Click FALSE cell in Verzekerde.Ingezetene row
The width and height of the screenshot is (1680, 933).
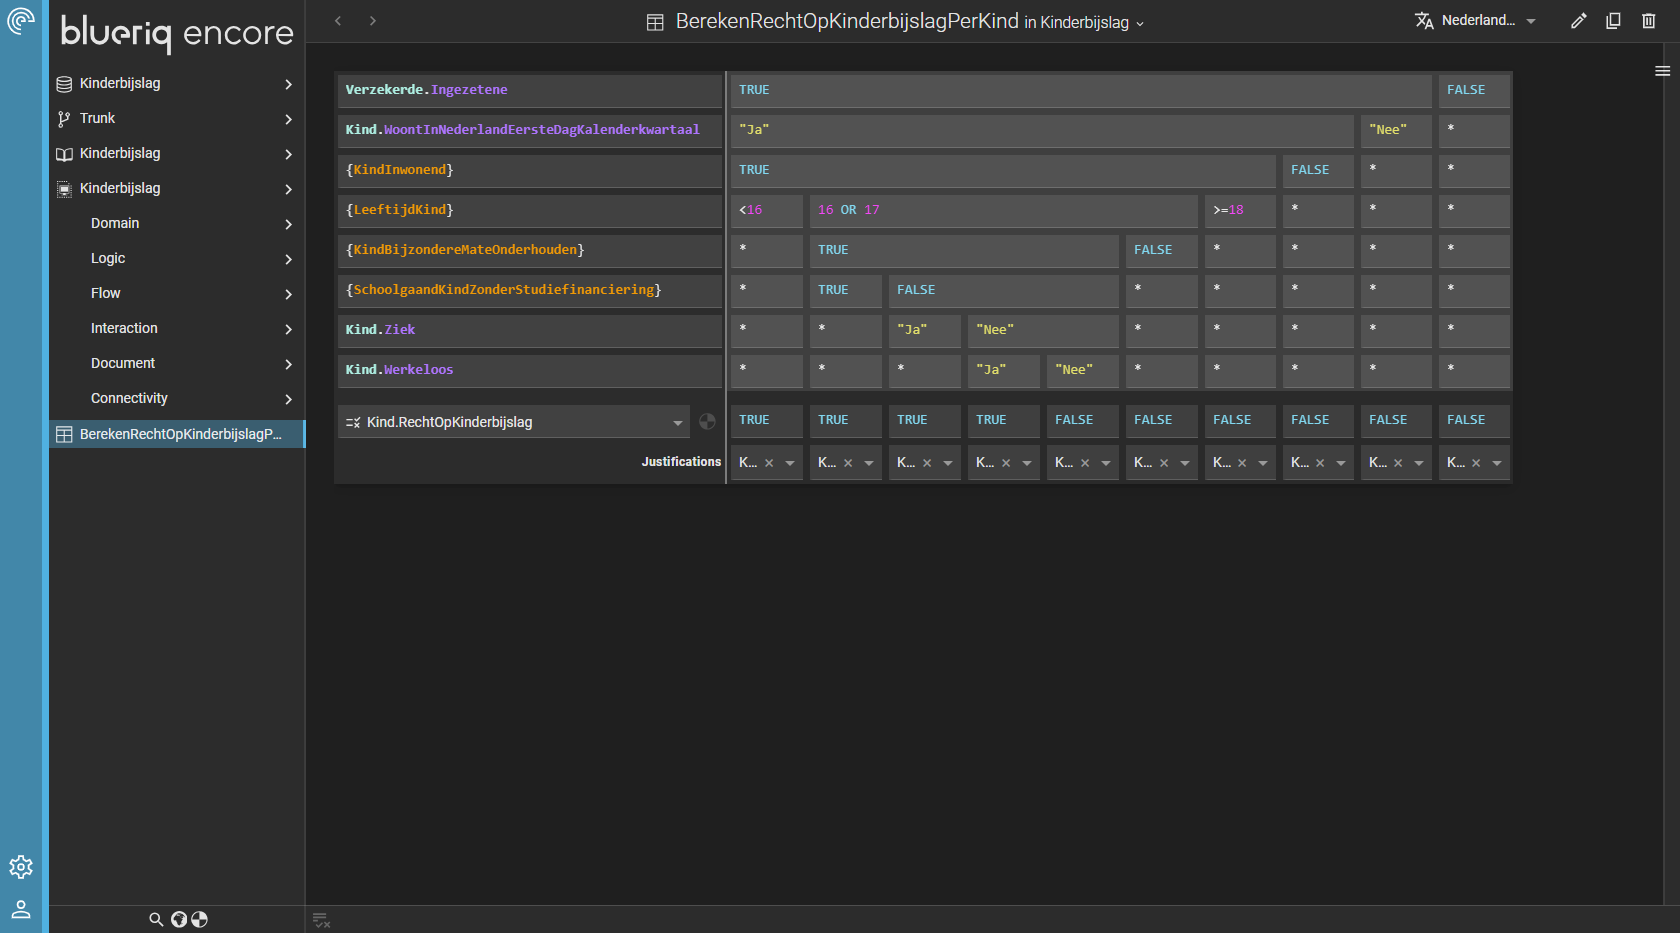[1474, 90]
